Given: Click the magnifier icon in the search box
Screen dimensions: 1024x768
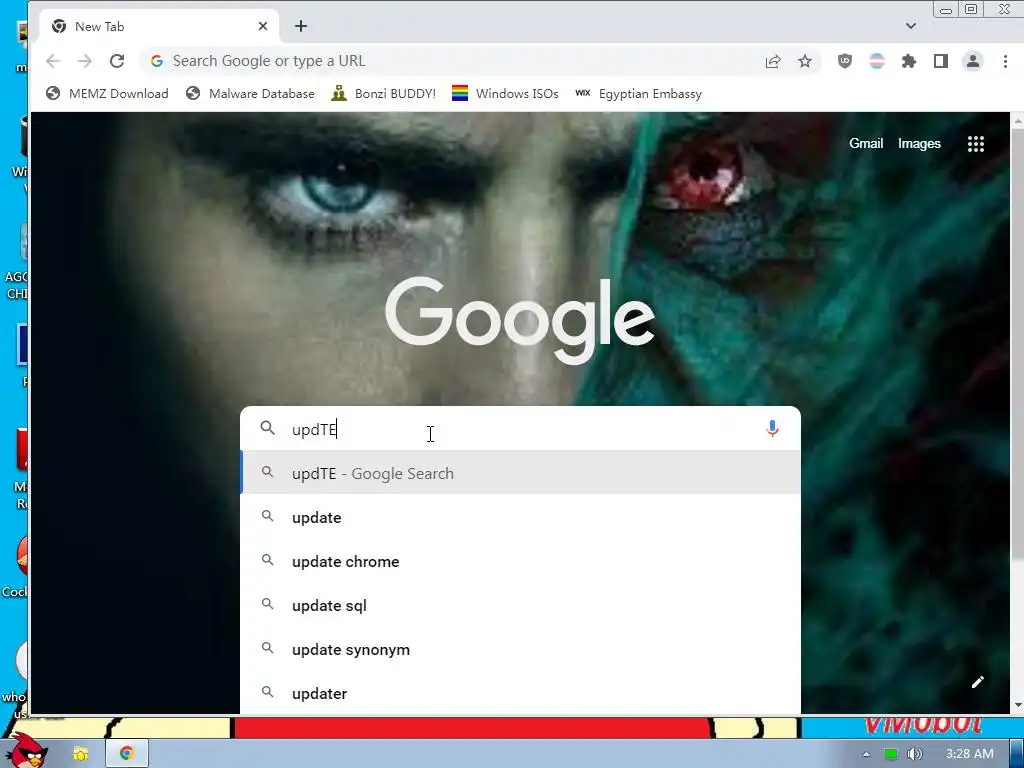Looking at the screenshot, I should [x=268, y=428].
